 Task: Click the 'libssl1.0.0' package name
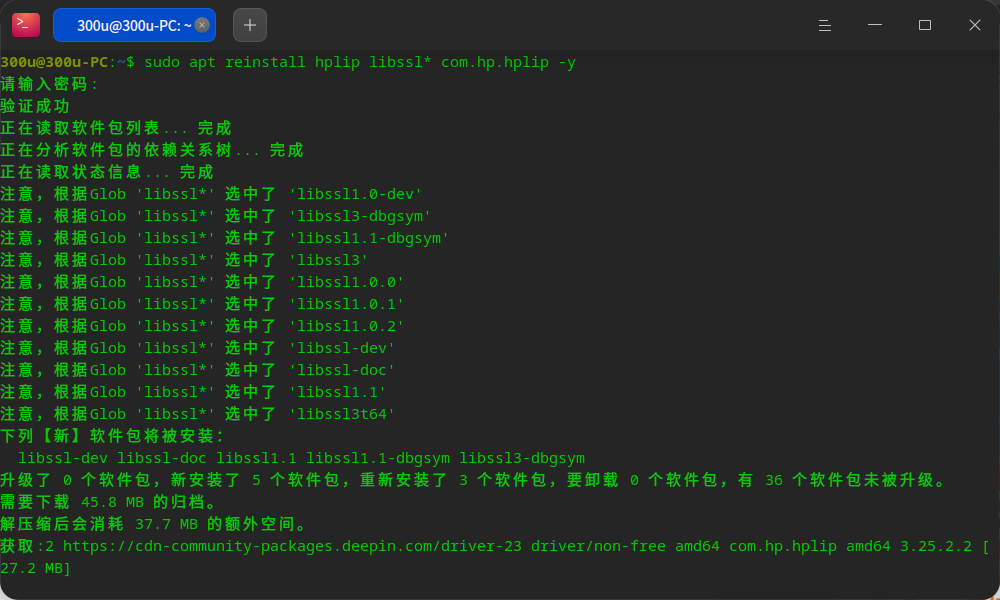(346, 282)
